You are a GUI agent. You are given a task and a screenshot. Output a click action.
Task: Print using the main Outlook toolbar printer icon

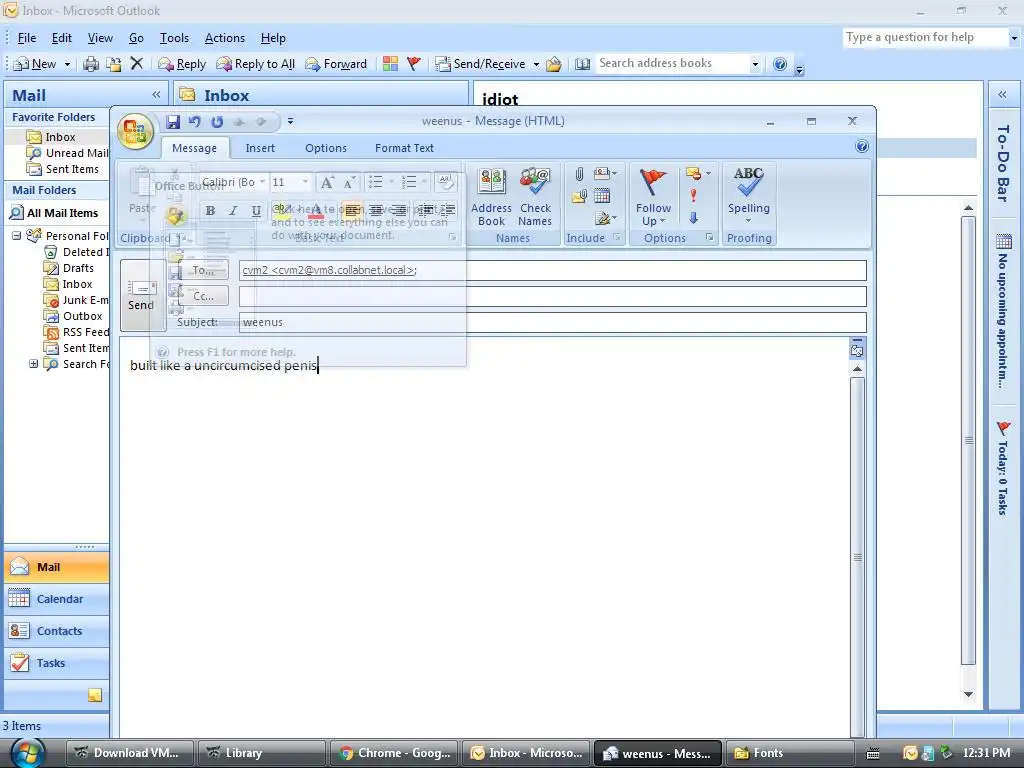(91, 64)
